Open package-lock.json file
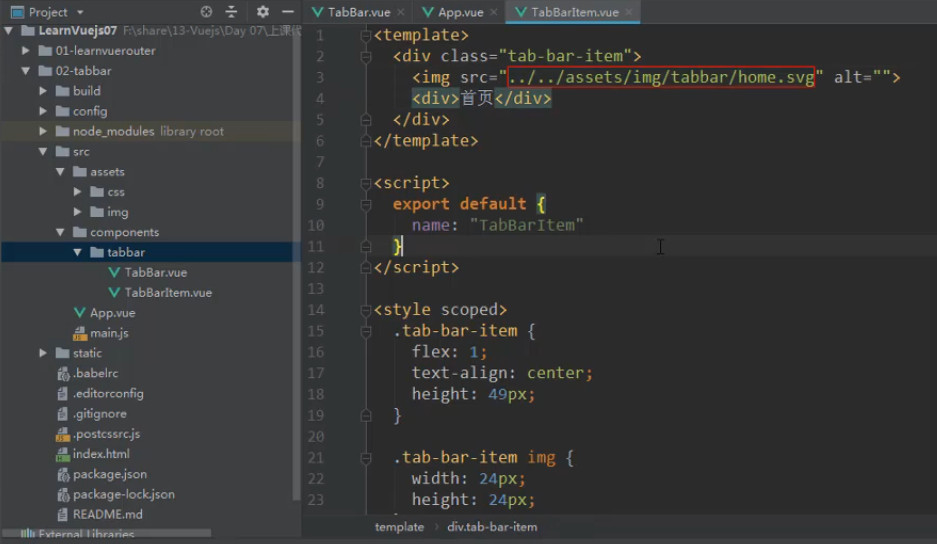The image size is (937, 544). coord(124,494)
